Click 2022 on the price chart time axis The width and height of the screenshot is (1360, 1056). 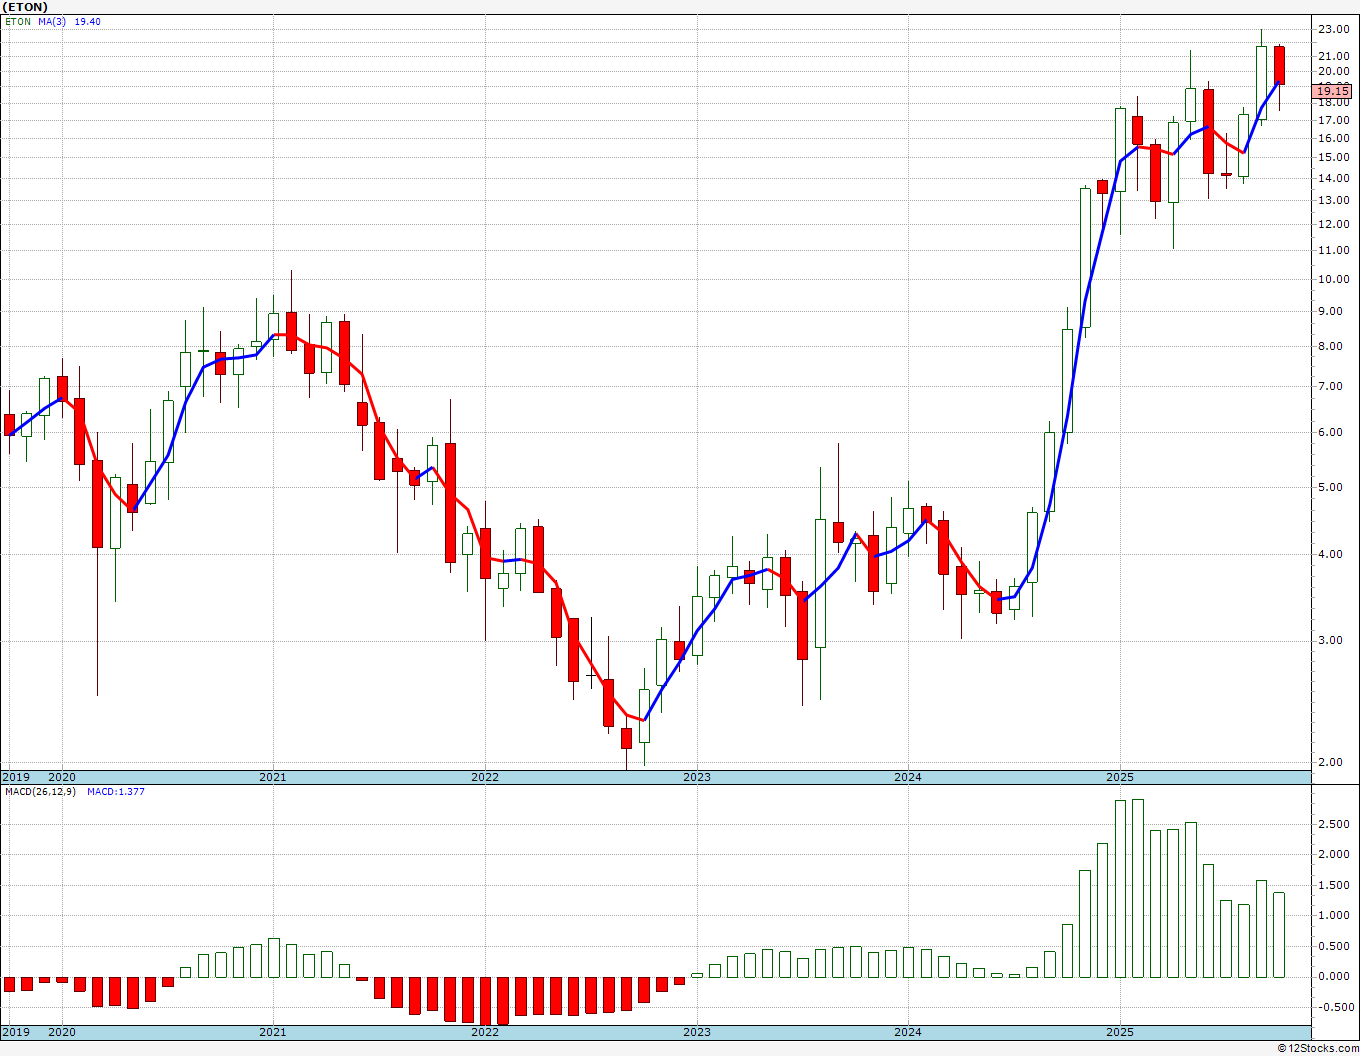pyautogui.click(x=485, y=777)
